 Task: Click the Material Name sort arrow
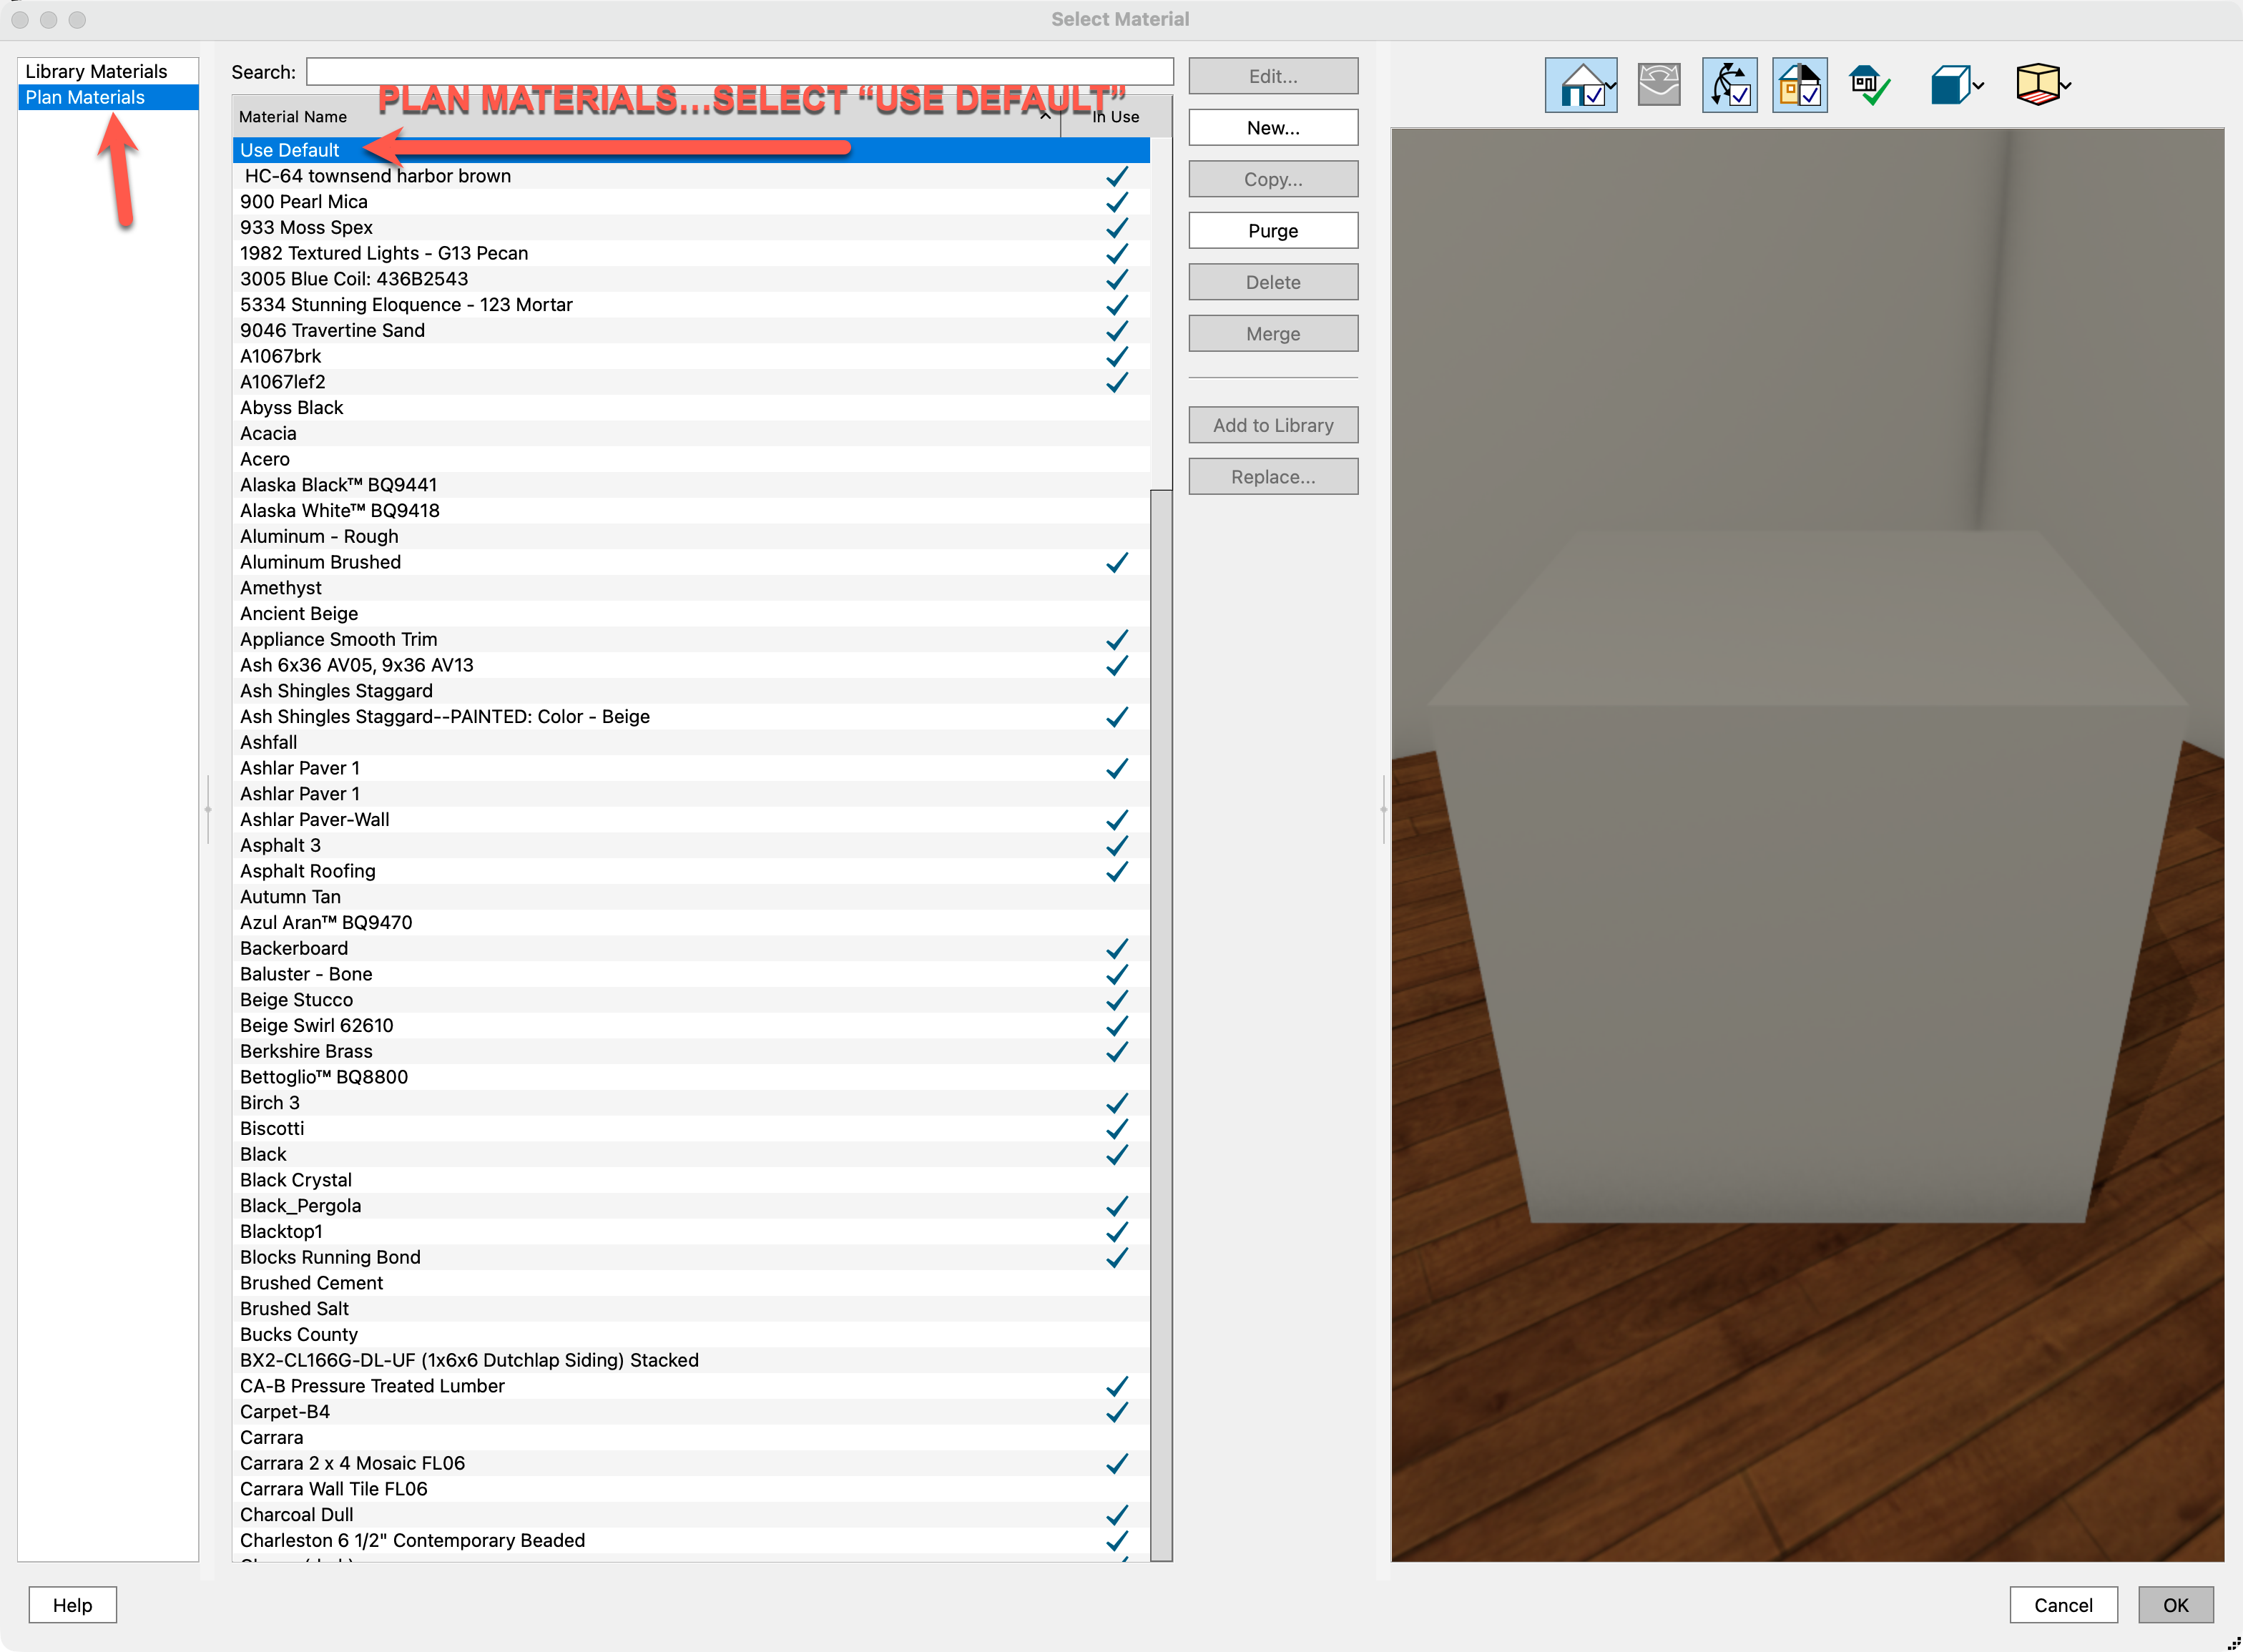pyautogui.click(x=1044, y=116)
